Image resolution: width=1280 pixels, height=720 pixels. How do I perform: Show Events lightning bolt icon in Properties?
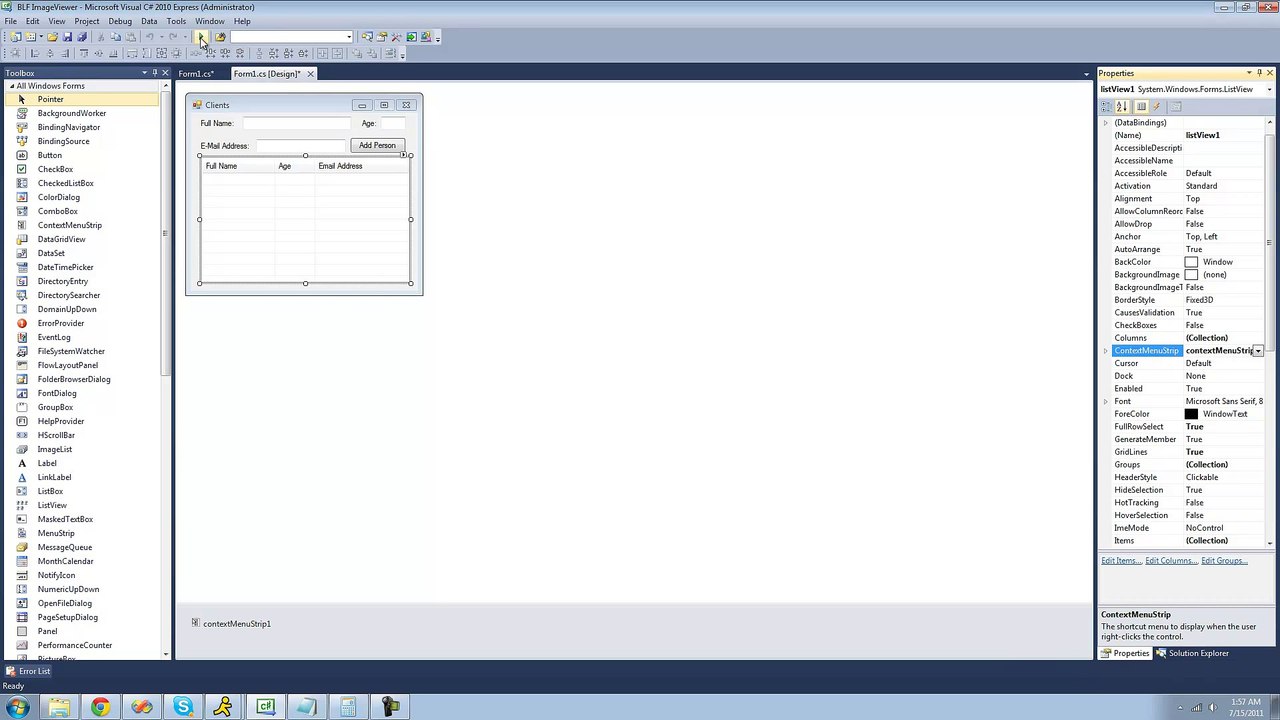(1157, 107)
